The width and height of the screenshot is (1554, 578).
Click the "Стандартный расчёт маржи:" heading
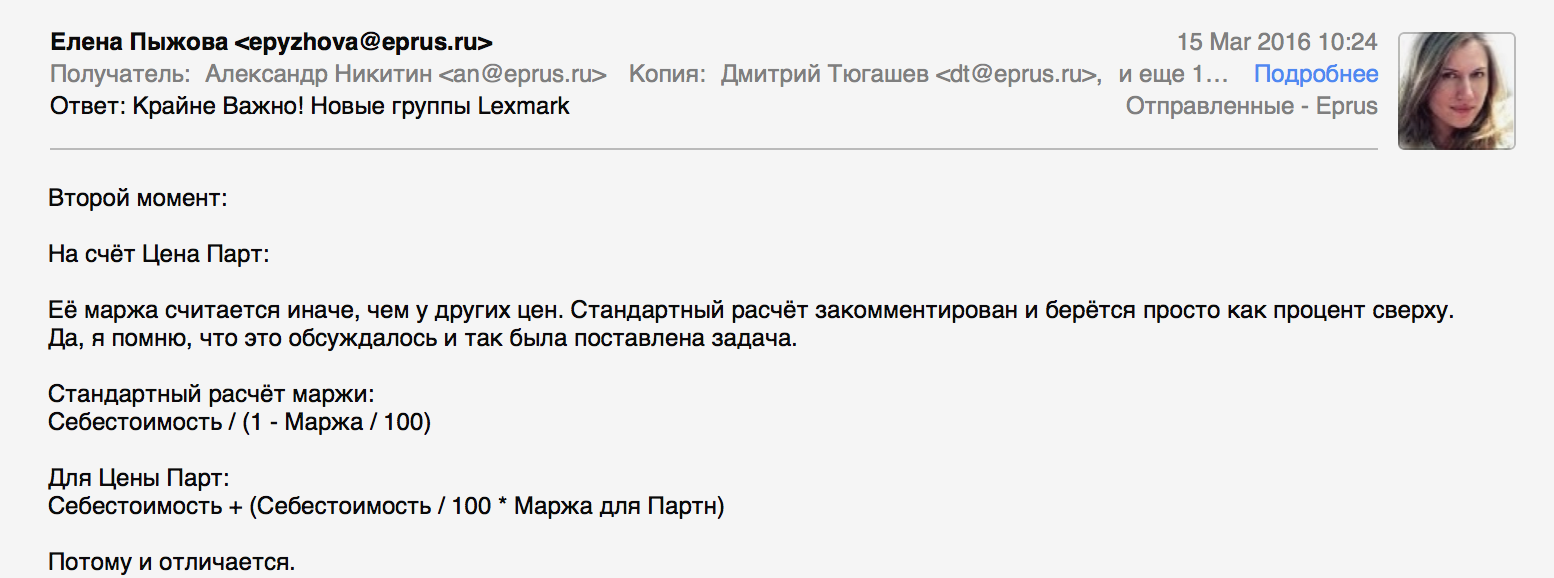(x=210, y=394)
